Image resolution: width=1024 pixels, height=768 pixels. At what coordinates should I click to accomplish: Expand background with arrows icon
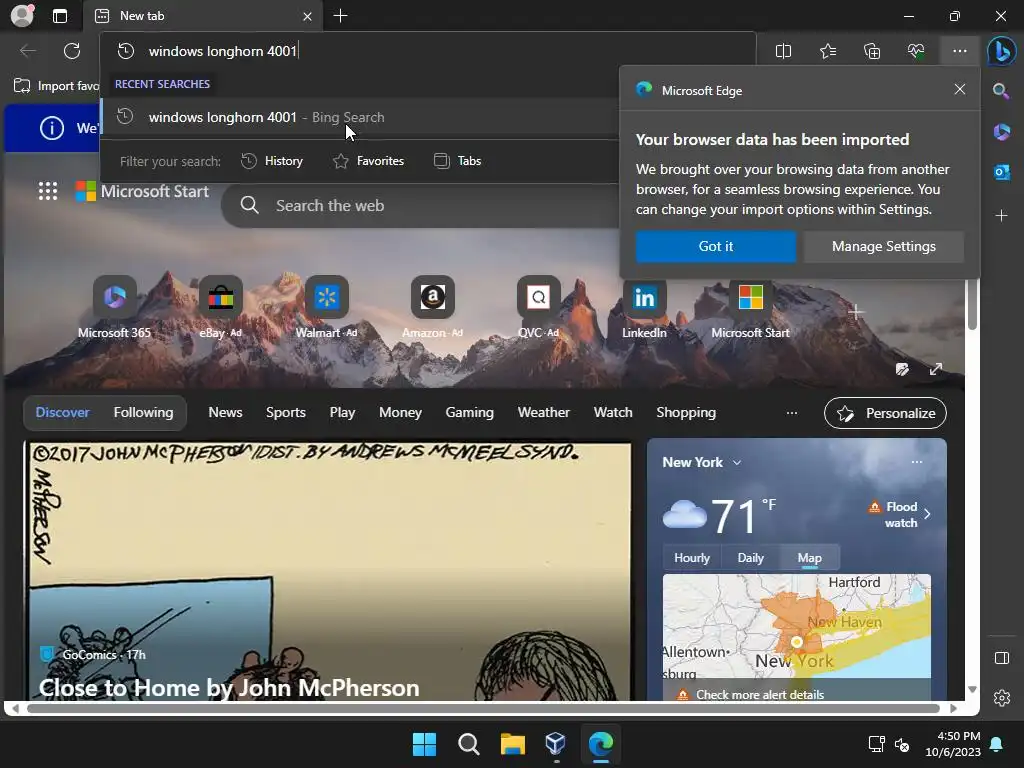[x=936, y=370]
